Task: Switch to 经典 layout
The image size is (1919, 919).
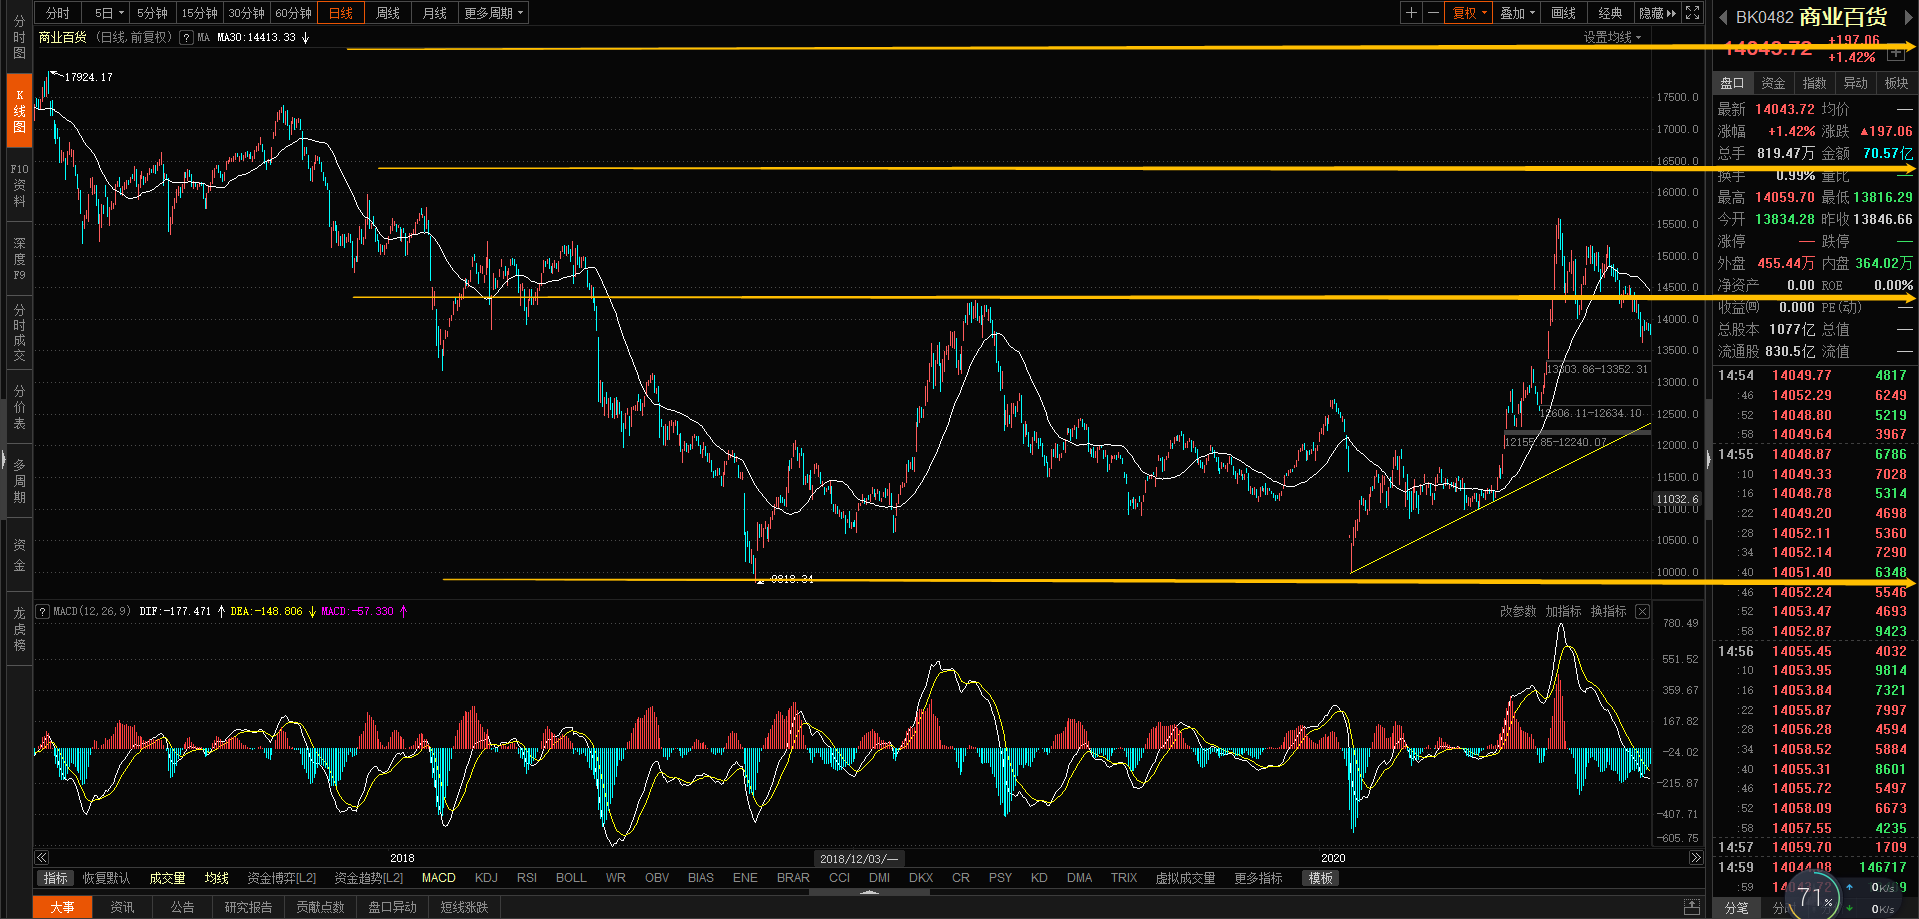Action: tap(1610, 13)
